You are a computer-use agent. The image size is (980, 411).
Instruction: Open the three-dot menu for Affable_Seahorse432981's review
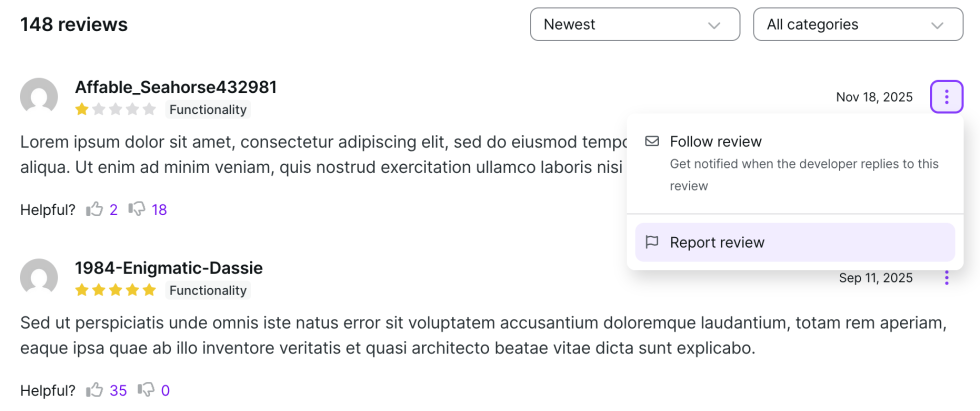coord(946,97)
